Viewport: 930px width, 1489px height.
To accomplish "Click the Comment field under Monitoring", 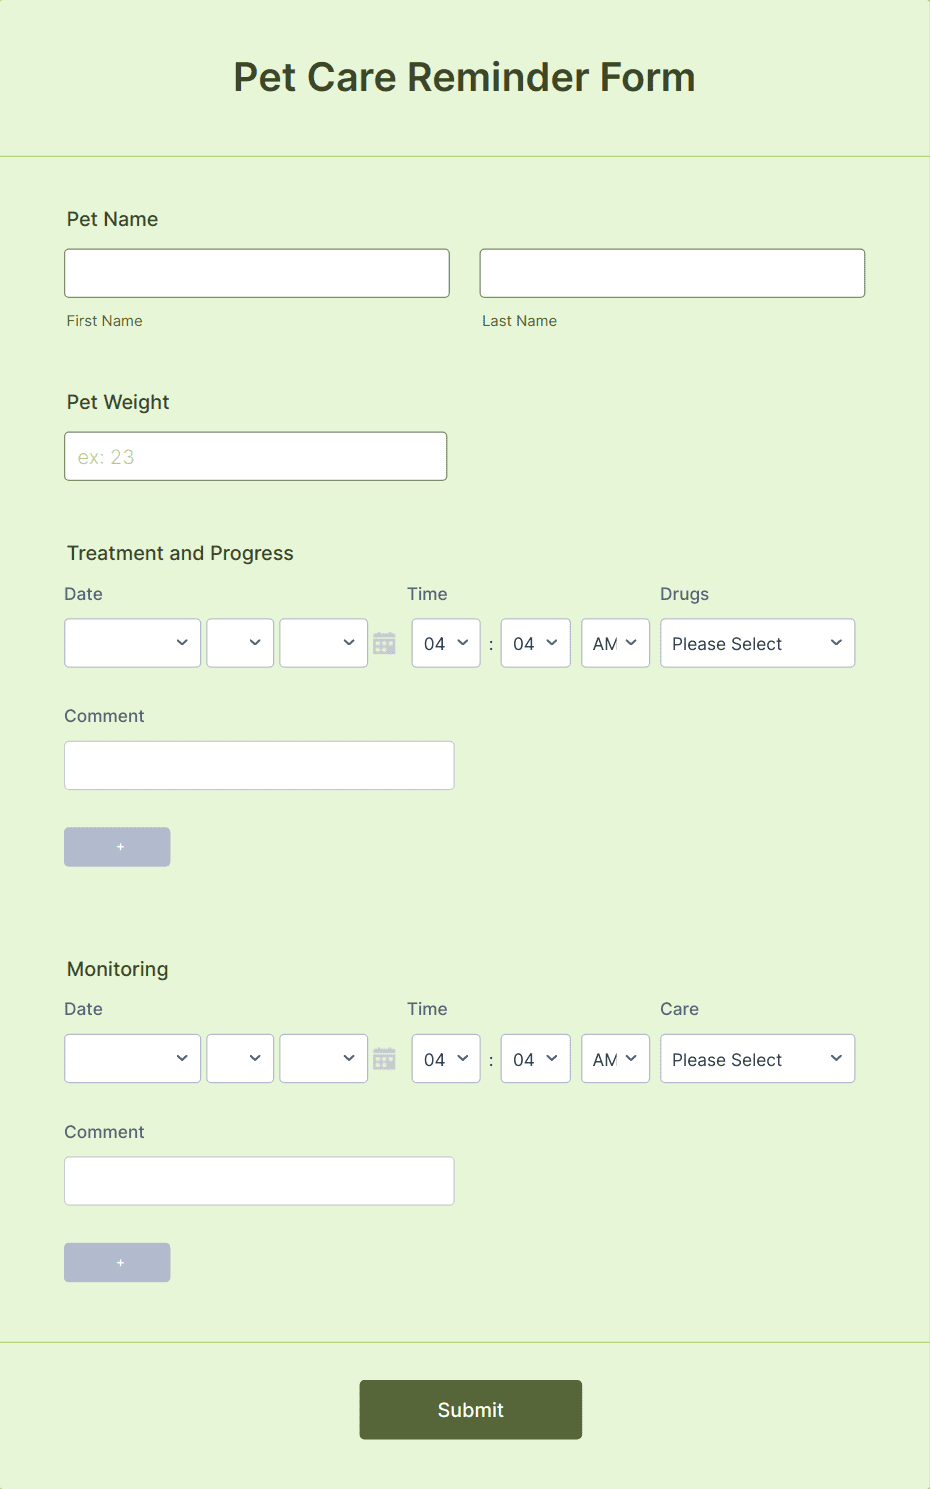I will (x=259, y=1180).
